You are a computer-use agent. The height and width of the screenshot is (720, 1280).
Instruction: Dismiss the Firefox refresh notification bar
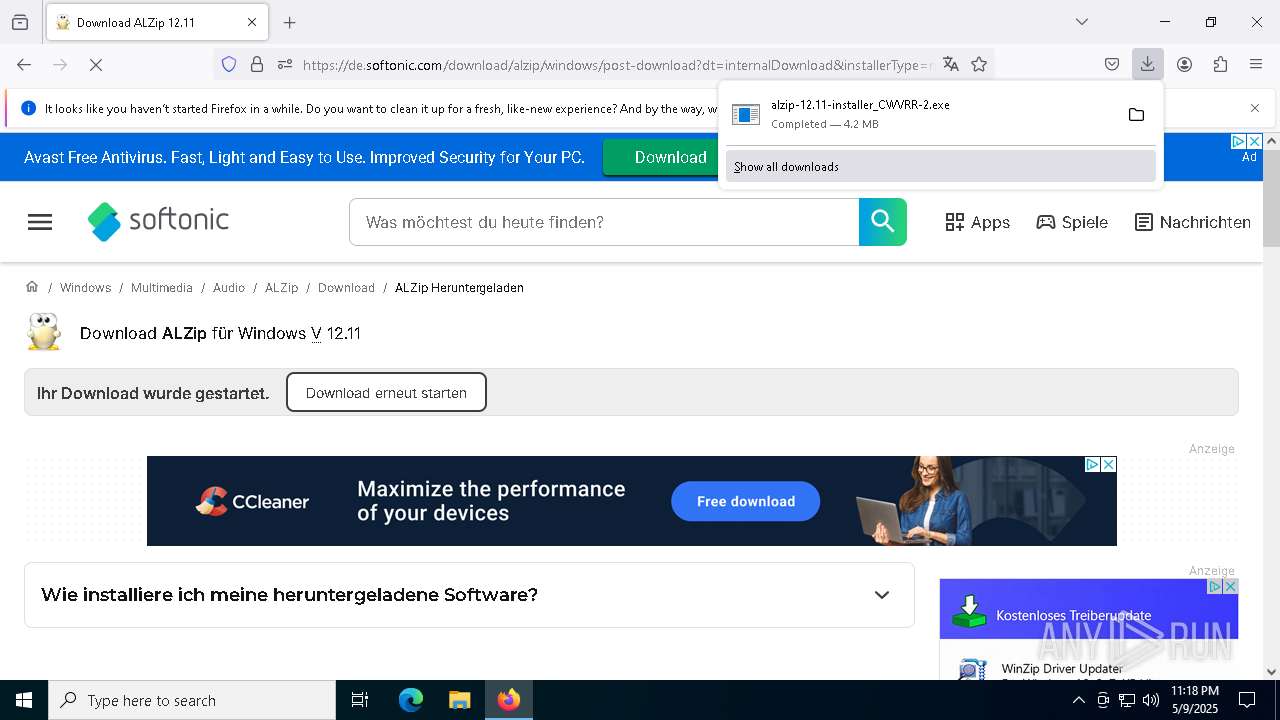click(1255, 108)
